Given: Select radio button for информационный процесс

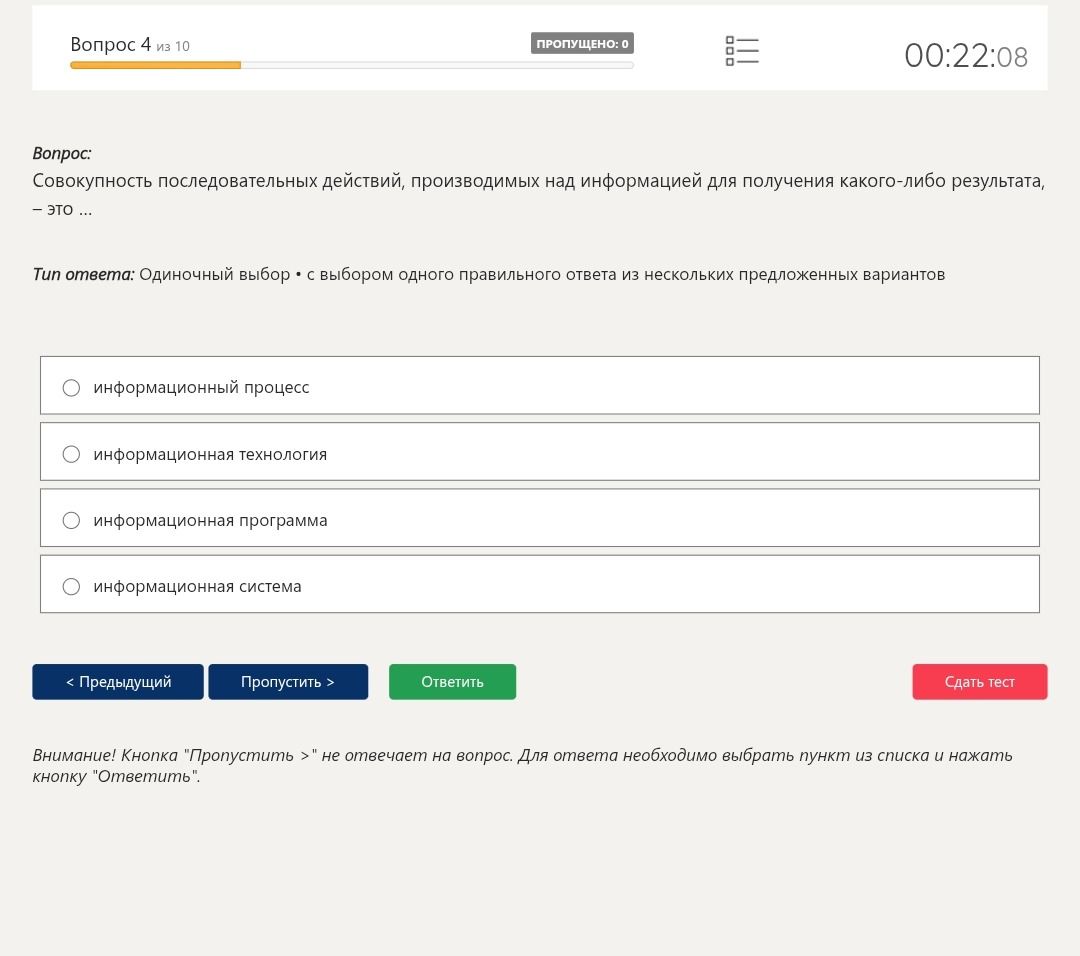Looking at the screenshot, I should click(x=71, y=388).
